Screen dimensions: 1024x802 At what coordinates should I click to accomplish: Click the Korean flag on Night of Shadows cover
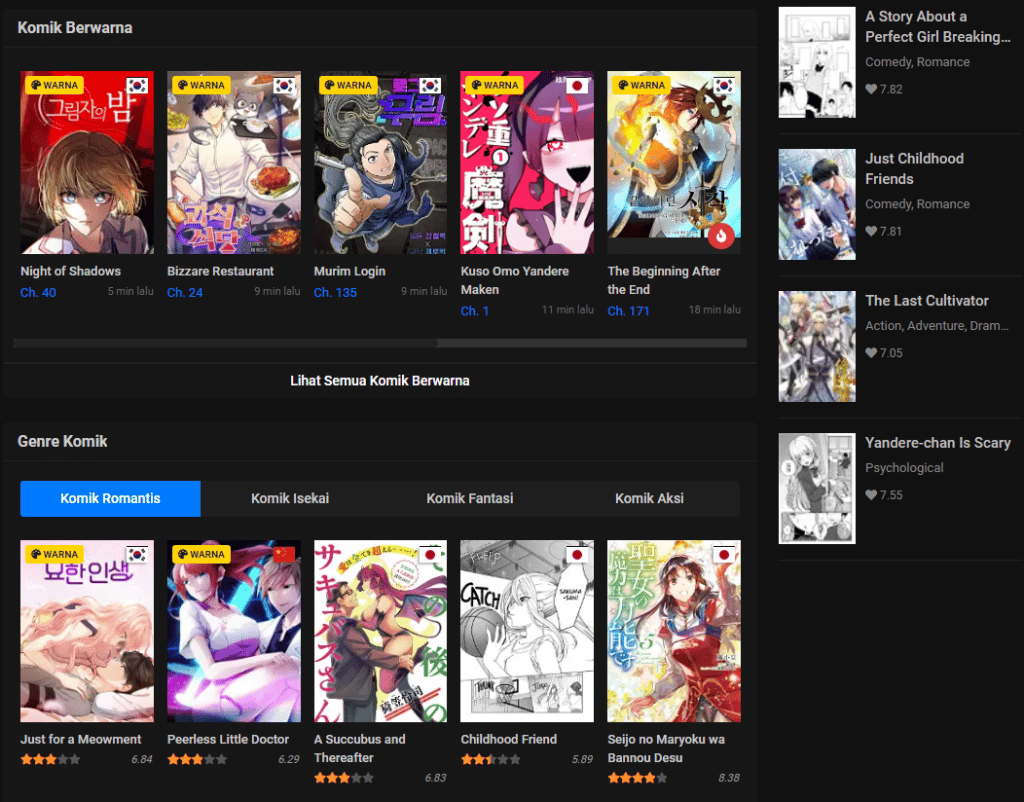137,86
